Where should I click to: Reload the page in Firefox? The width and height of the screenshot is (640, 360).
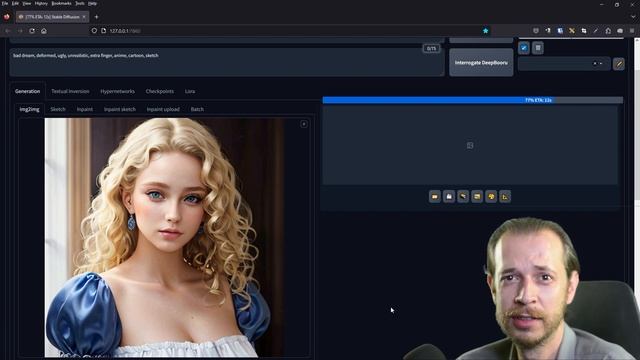tap(32, 31)
